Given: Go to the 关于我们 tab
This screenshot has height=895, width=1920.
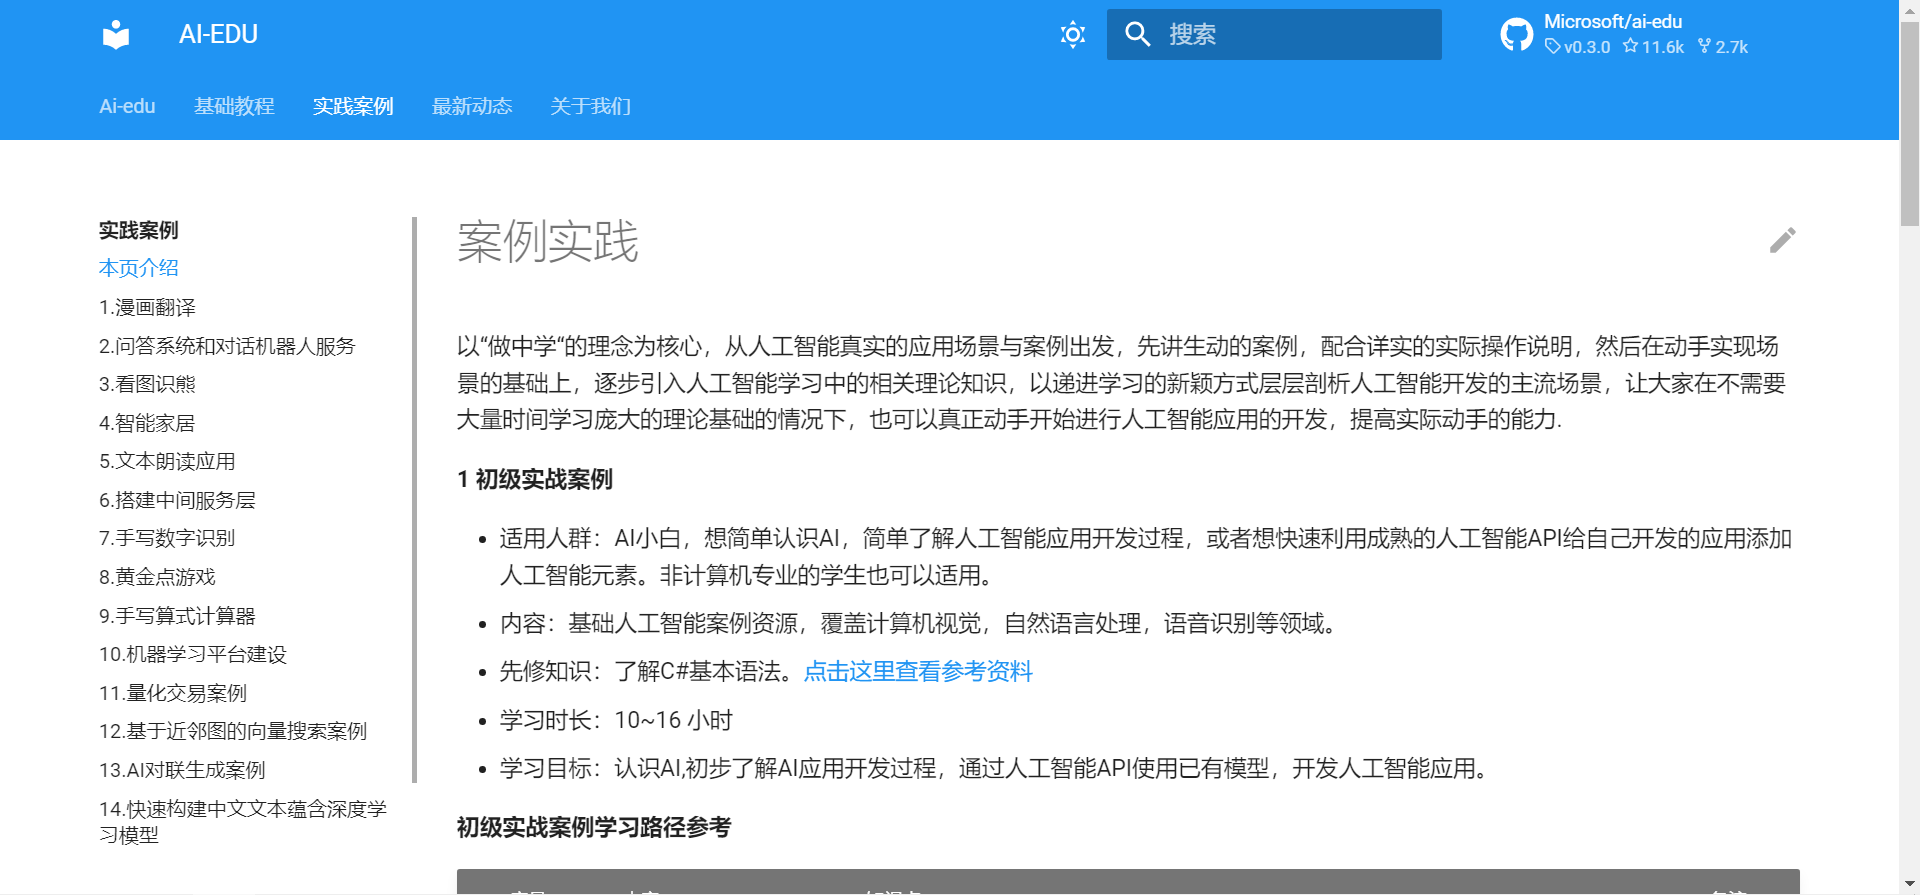Looking at the screenshot, I should pyautogui.click(x=590, y=106).
